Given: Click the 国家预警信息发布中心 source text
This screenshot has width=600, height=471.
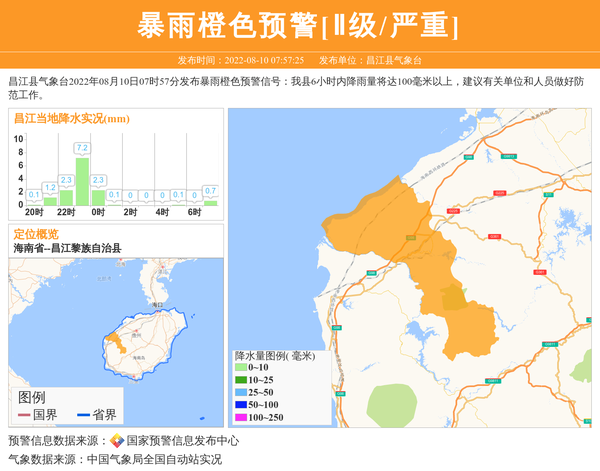Looking at the screenshot, I should pyautogui.click(x=183, y=441).
